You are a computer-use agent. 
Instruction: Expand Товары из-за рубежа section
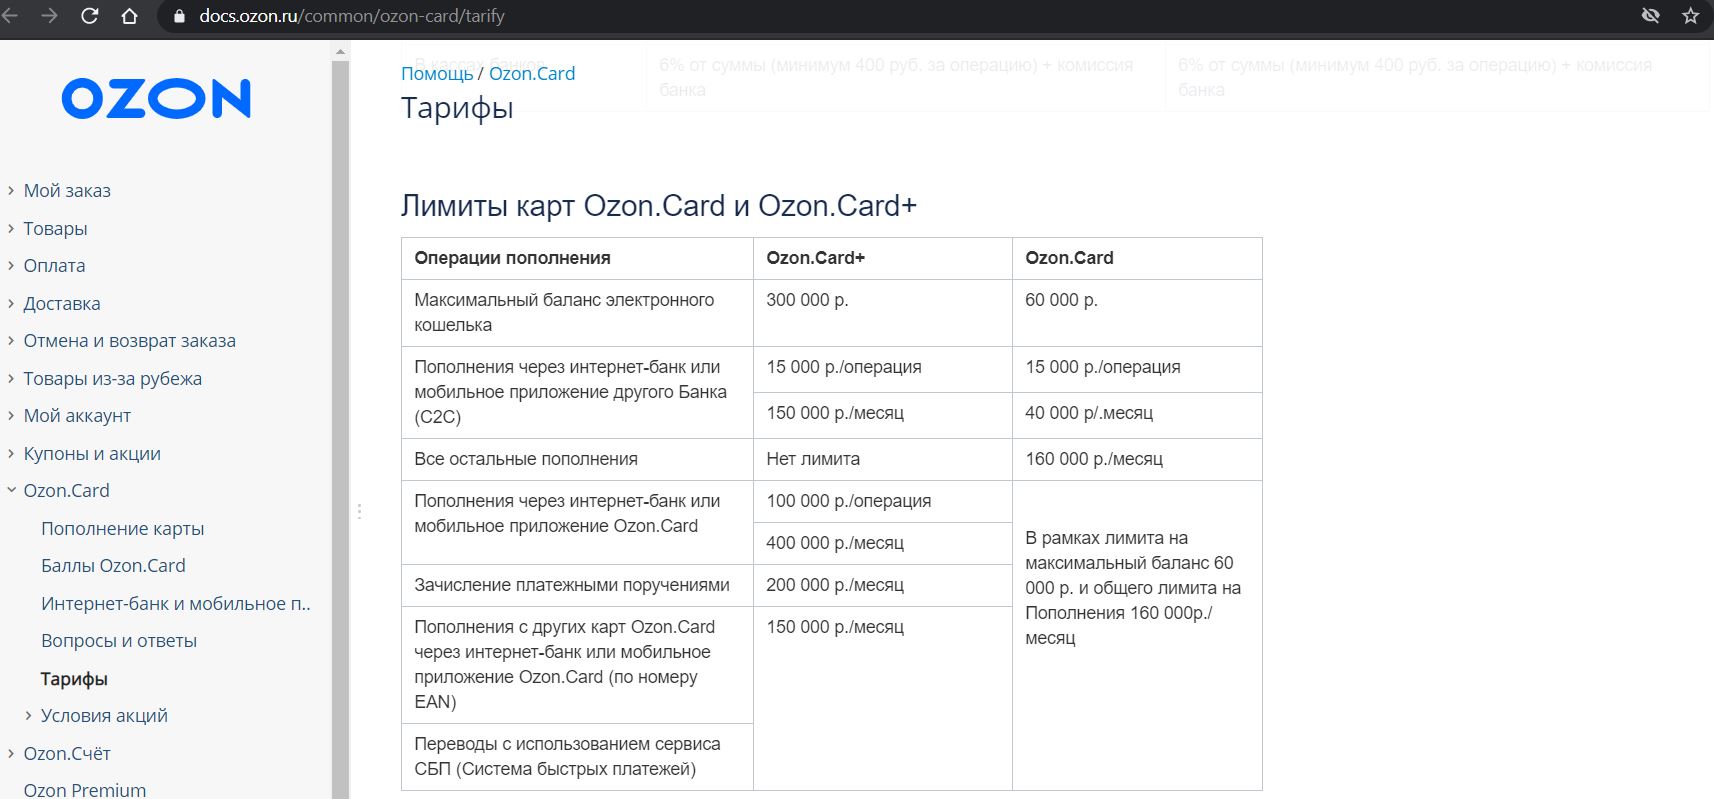coord(11,378)
